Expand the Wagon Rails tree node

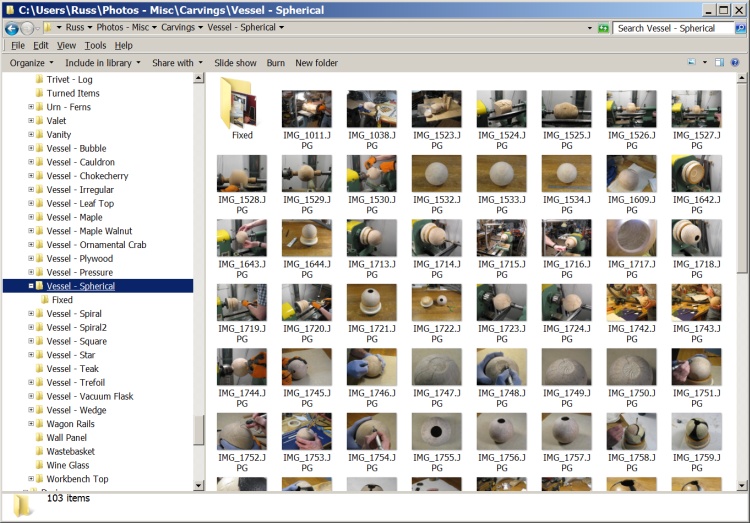[31, 424]
